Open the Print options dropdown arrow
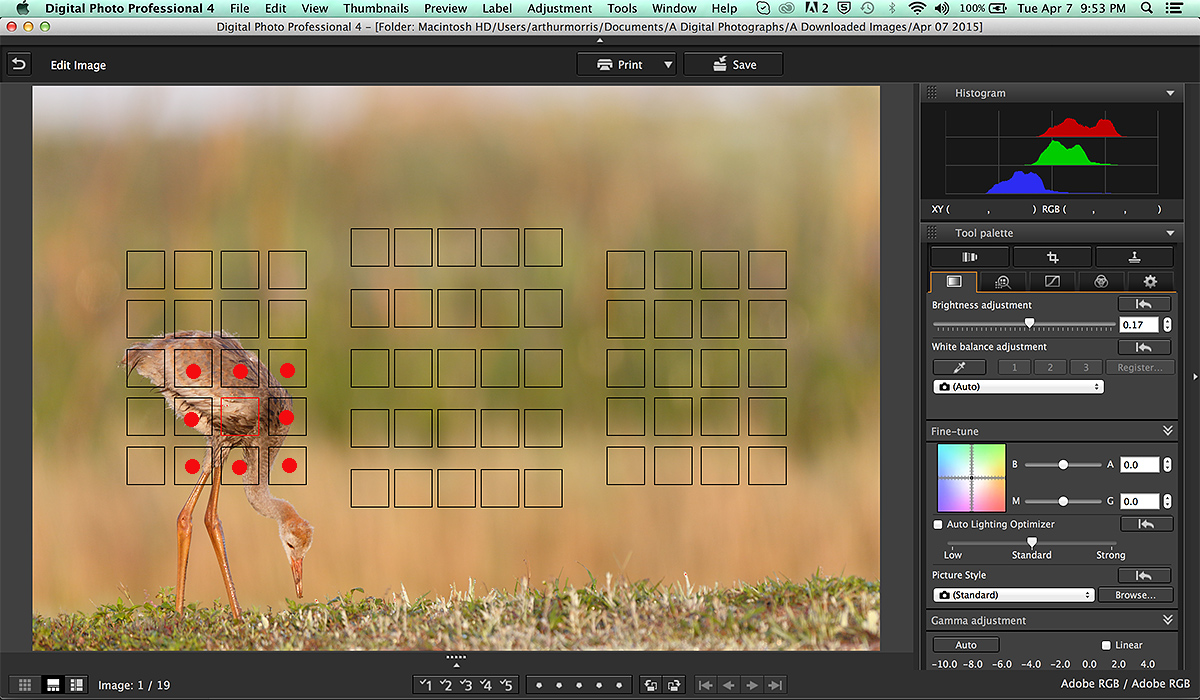This screenshot has height=700, width=1200. (x=668, y=65)
